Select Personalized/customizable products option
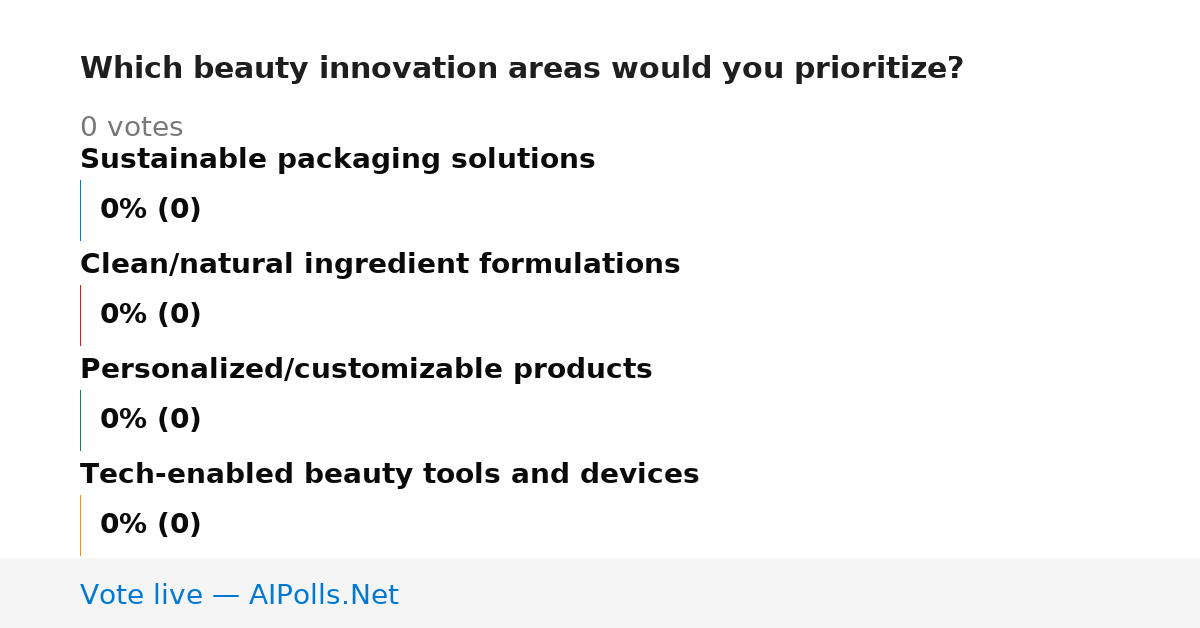 point(366,370)
